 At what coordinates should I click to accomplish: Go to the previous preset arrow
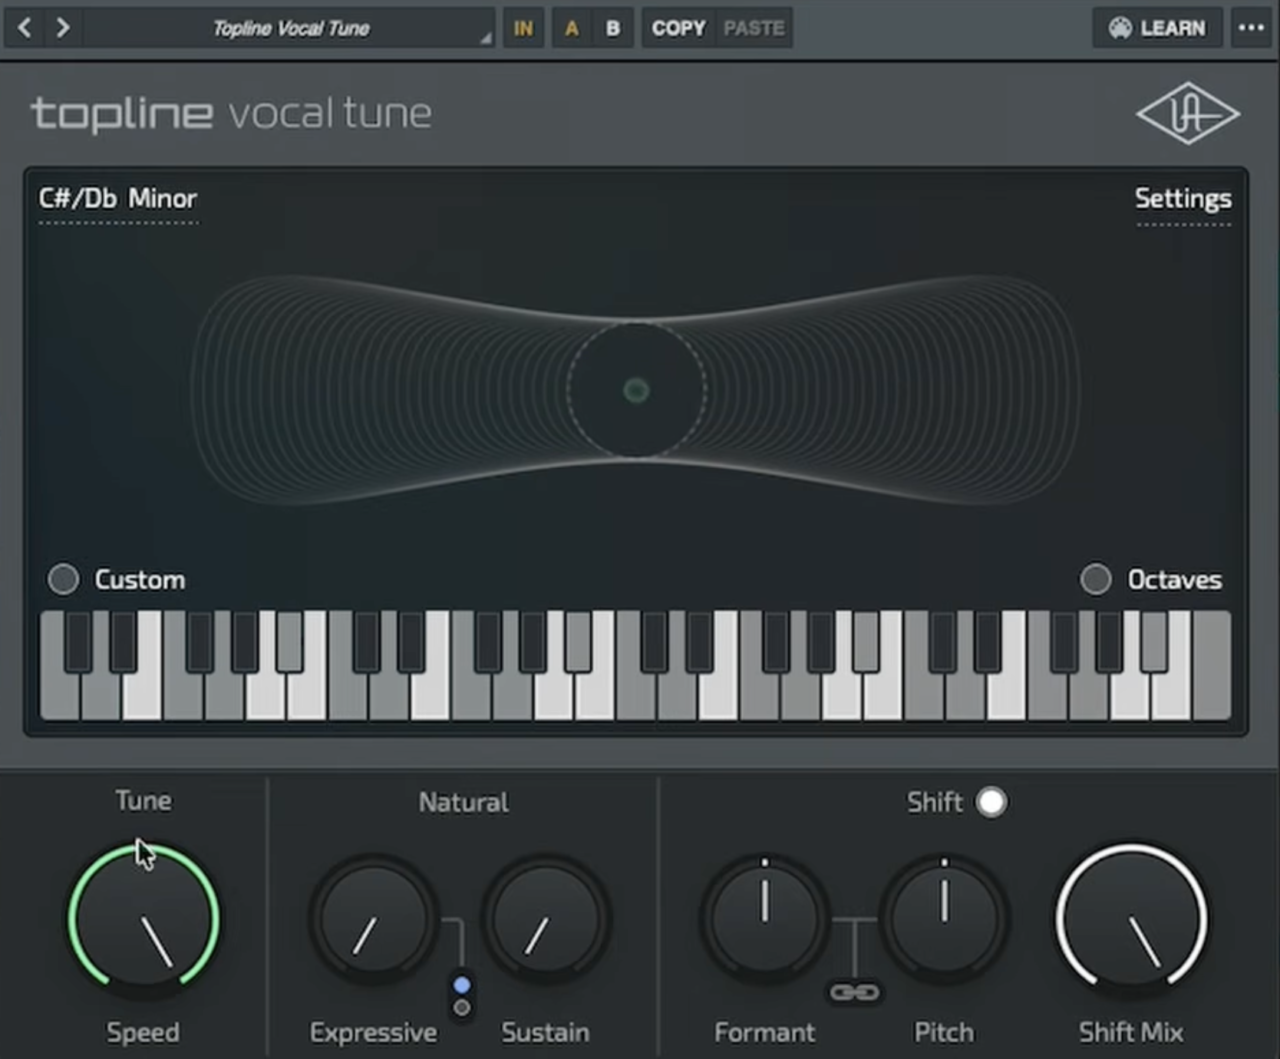coord(25,27)
